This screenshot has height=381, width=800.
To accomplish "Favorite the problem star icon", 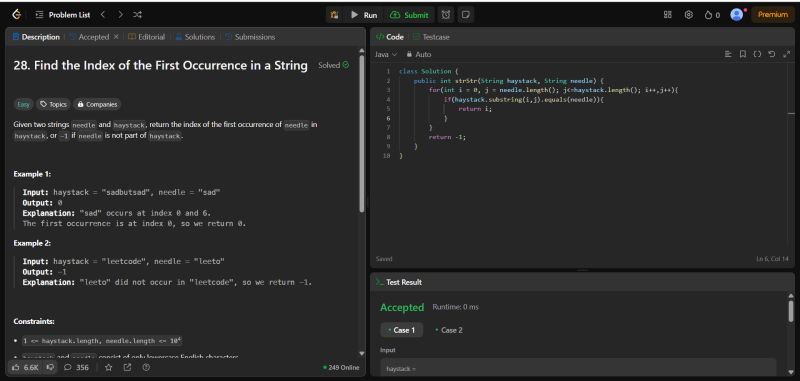I will (108, 367).
